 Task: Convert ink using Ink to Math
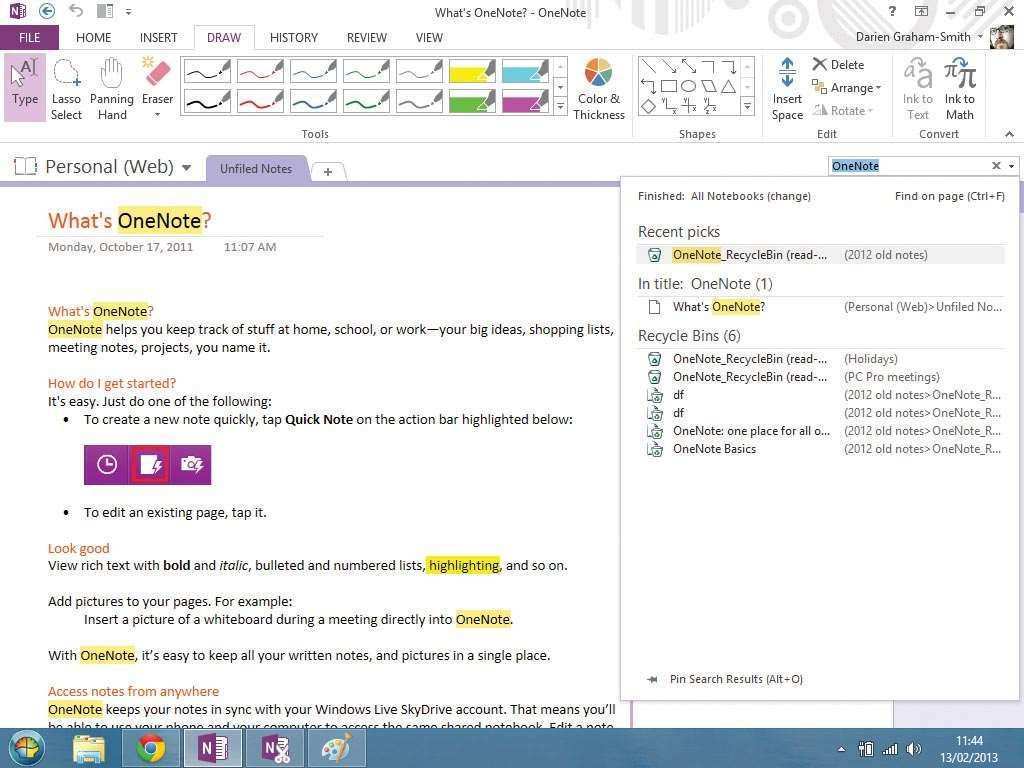pyautogui.click(x=959, y=90)
